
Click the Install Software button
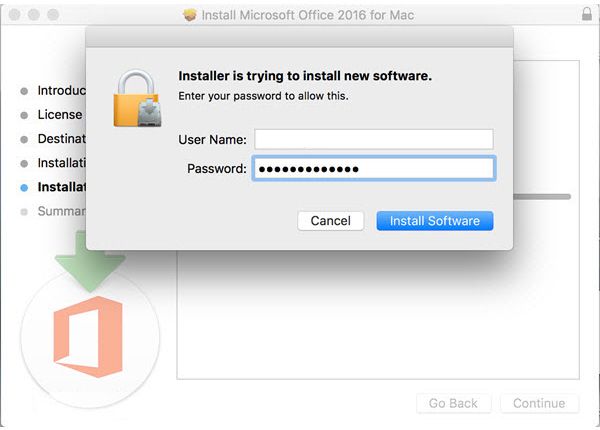pos(435,221)
